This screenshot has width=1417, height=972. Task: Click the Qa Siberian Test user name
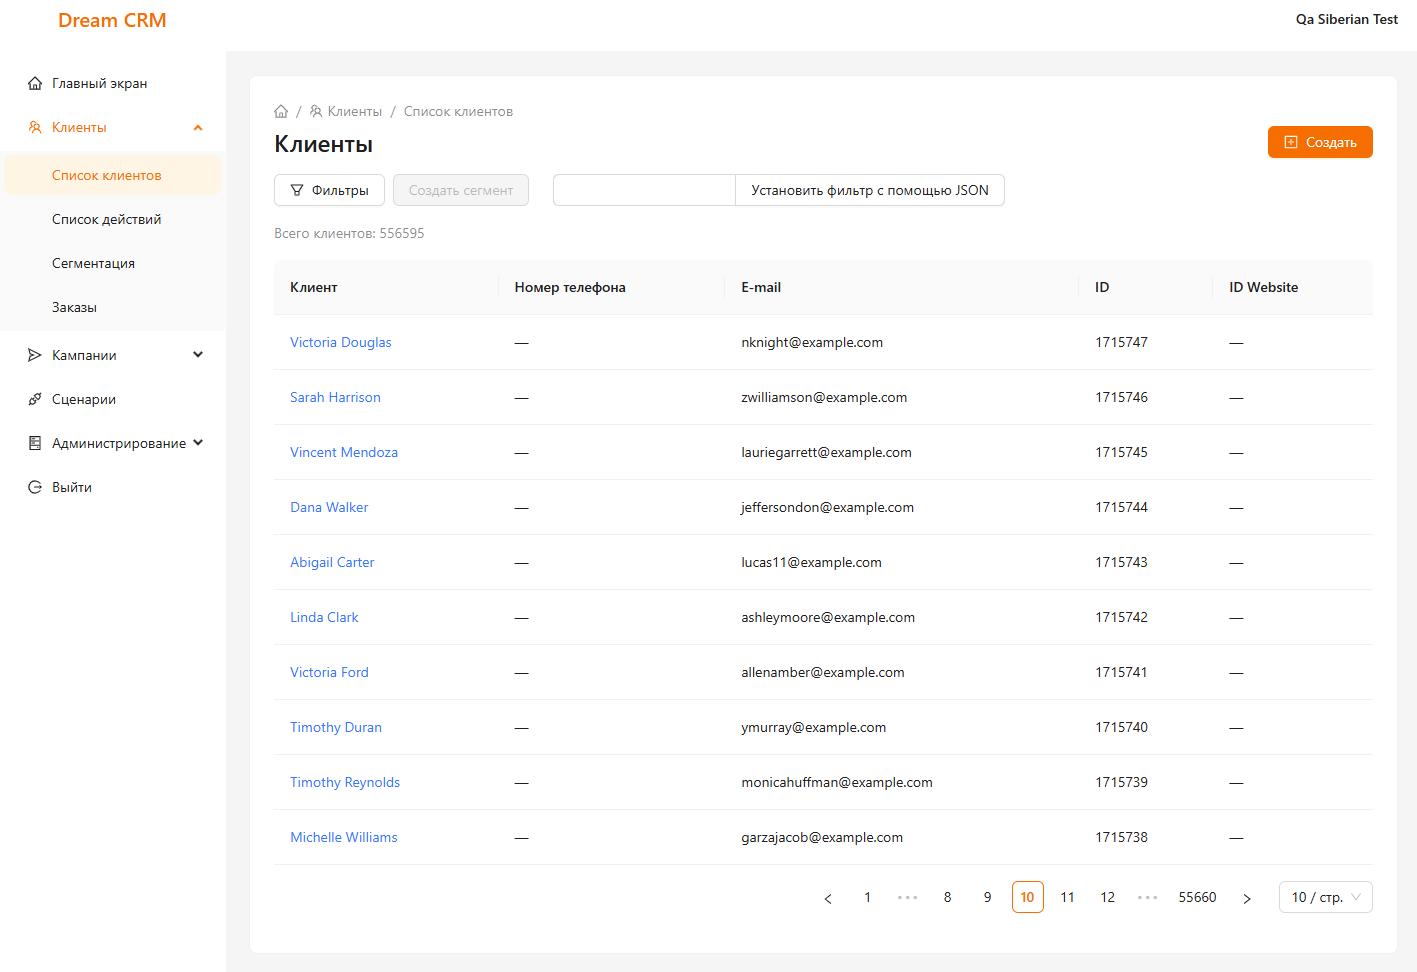[1347, 19]
